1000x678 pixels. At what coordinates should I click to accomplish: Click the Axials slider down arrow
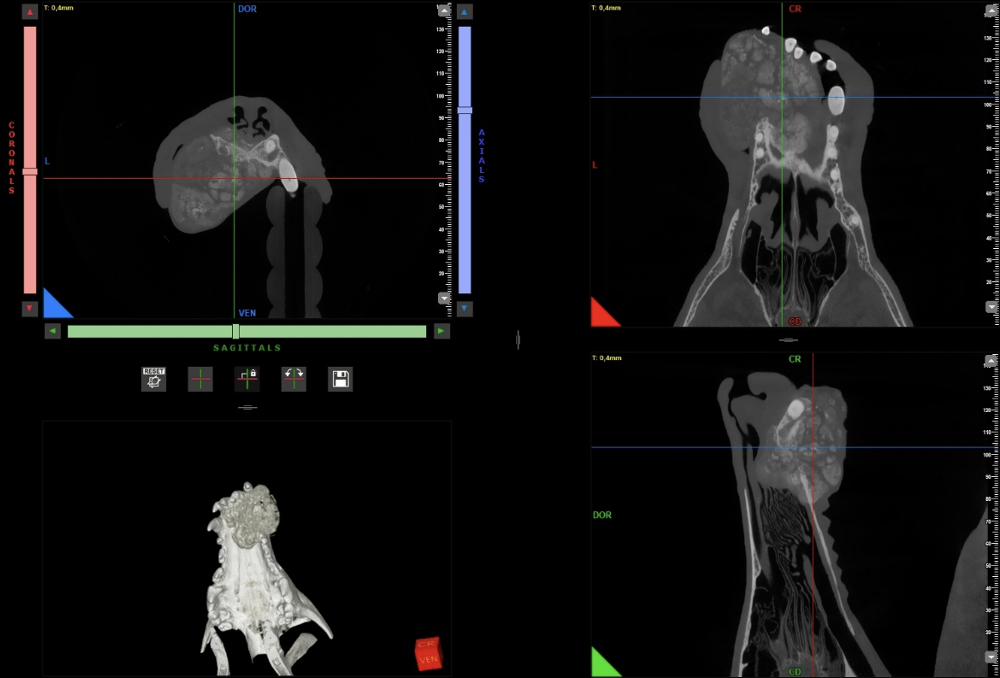pos(464,309)
